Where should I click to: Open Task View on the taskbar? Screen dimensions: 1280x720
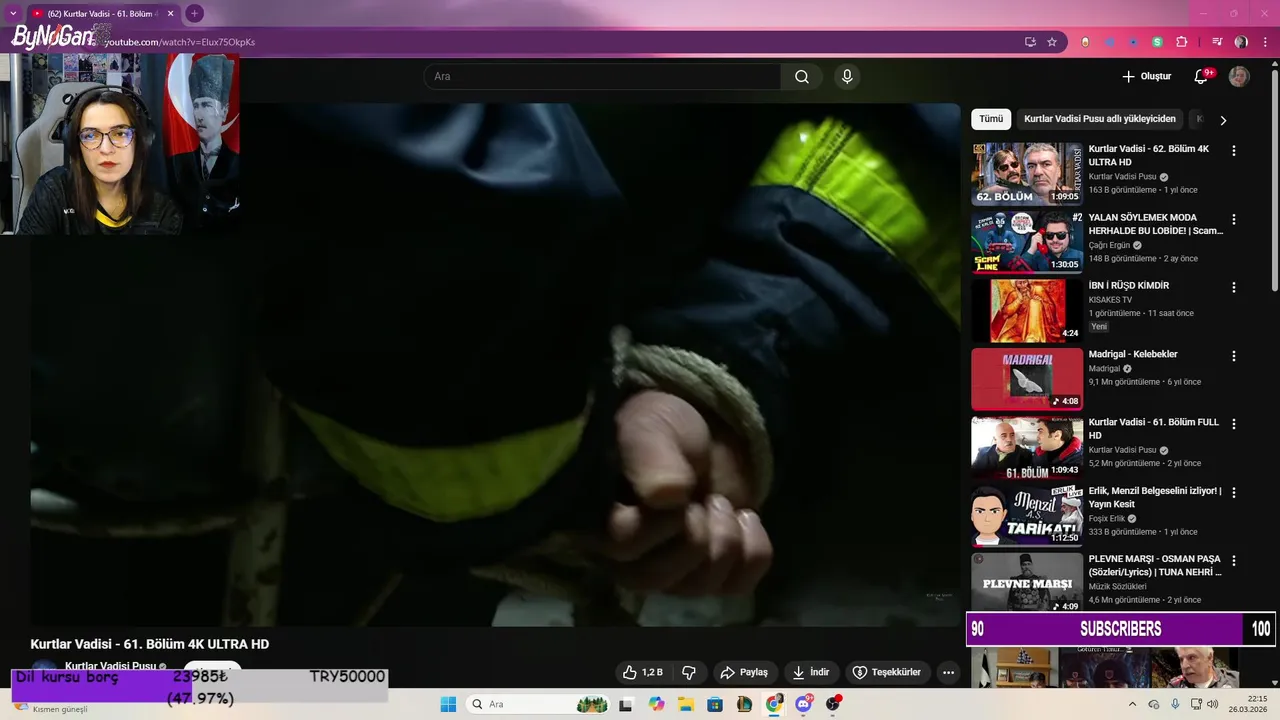point(626,705)
